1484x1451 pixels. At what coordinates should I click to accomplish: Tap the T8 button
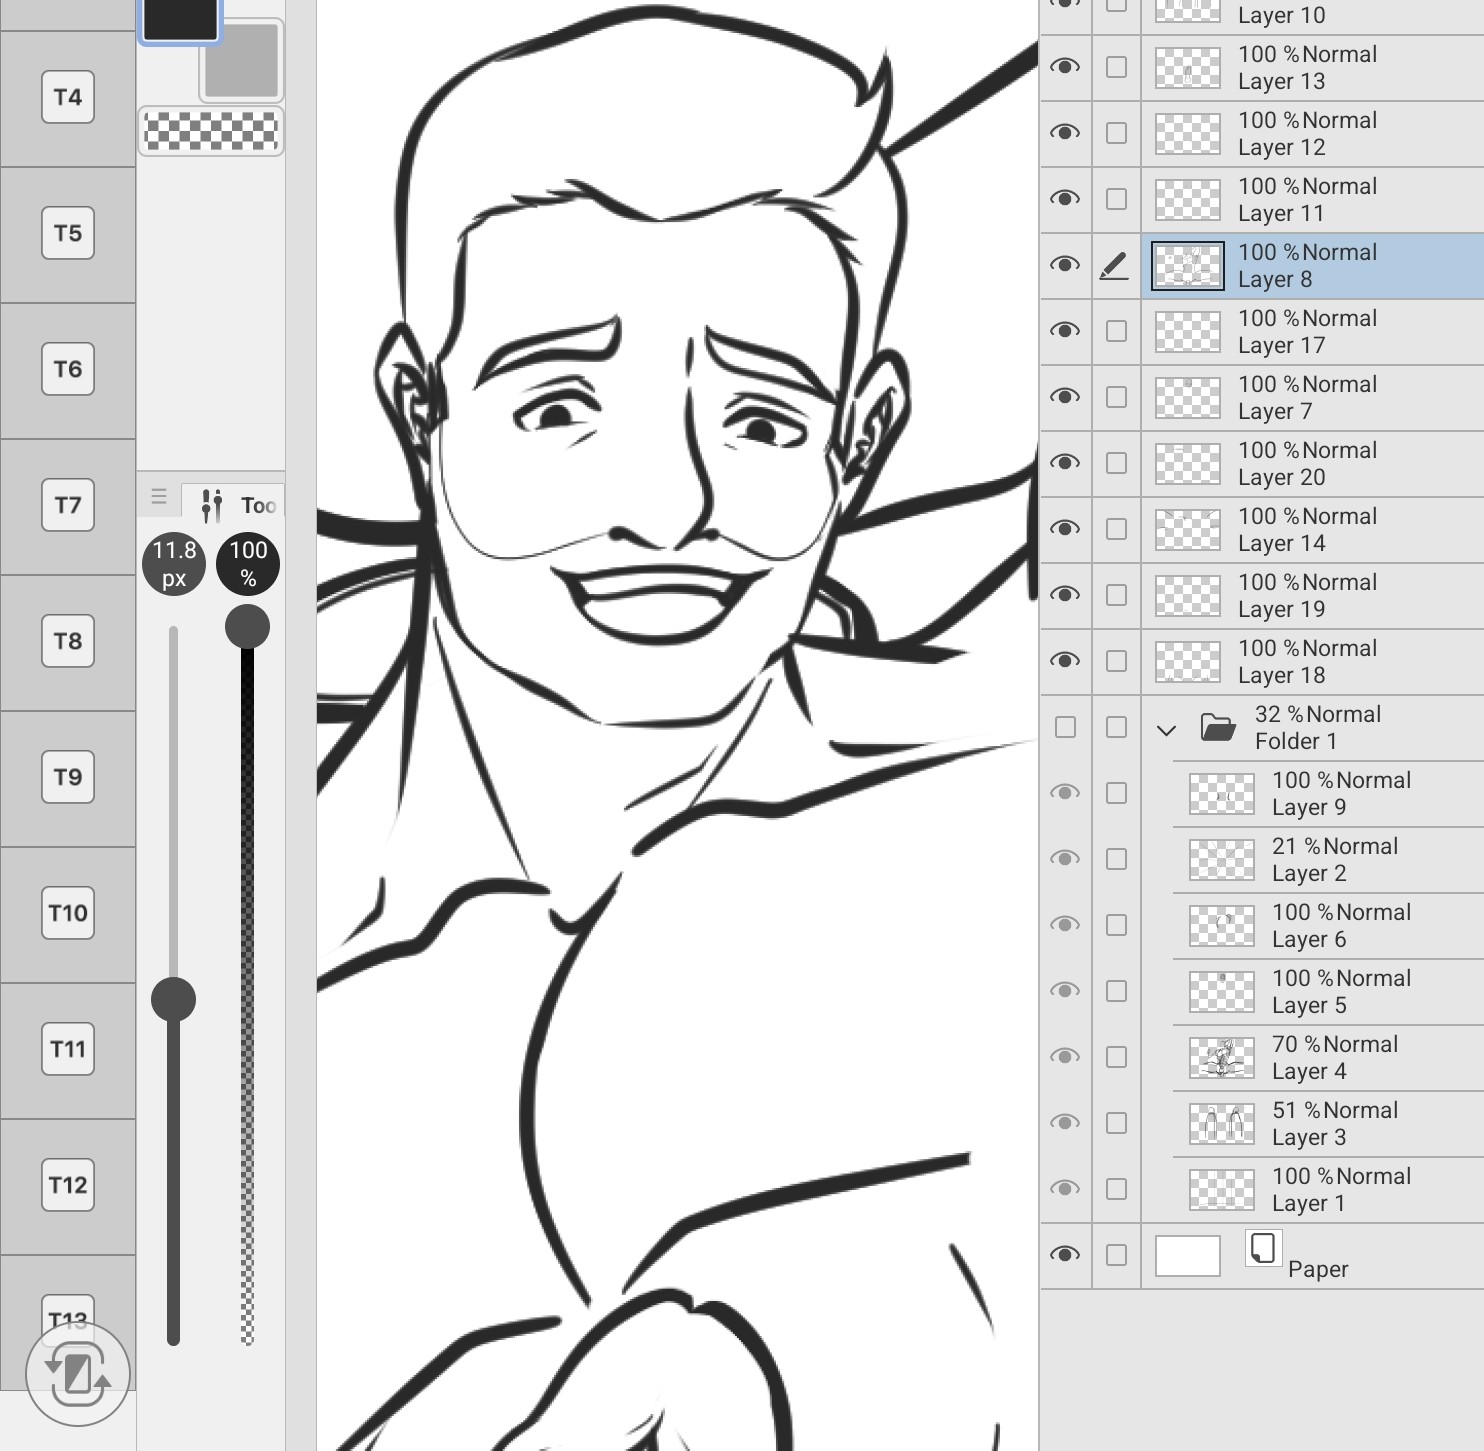click(x=68, y=641)
